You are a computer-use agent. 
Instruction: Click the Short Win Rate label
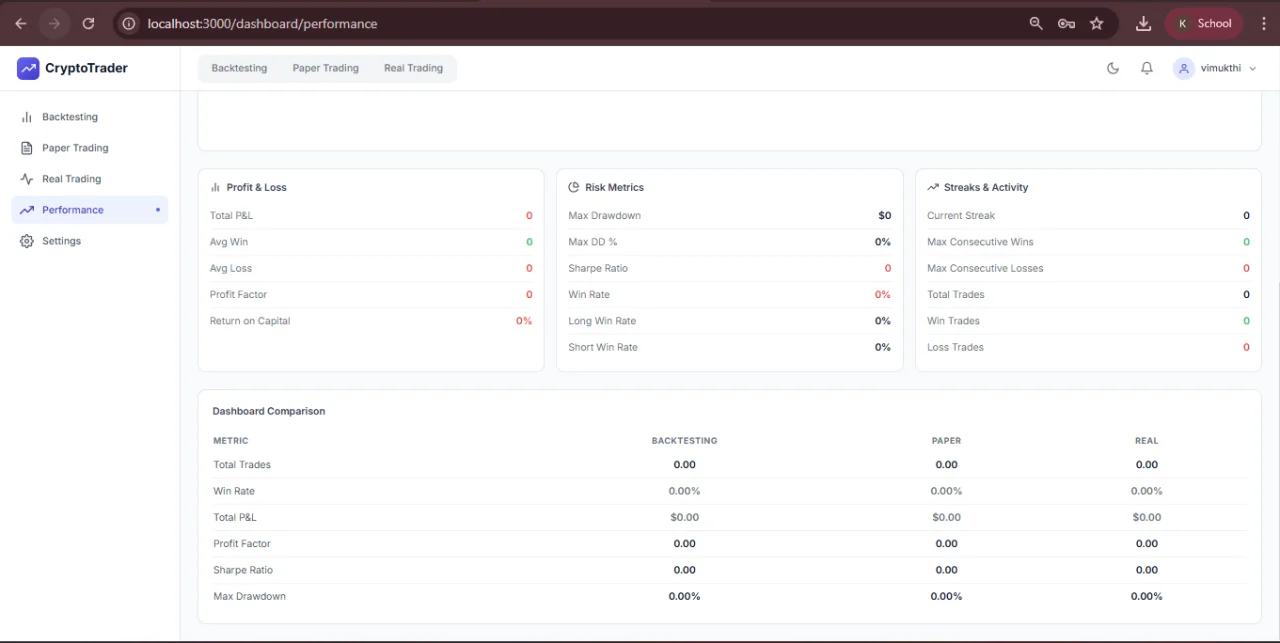603,347
